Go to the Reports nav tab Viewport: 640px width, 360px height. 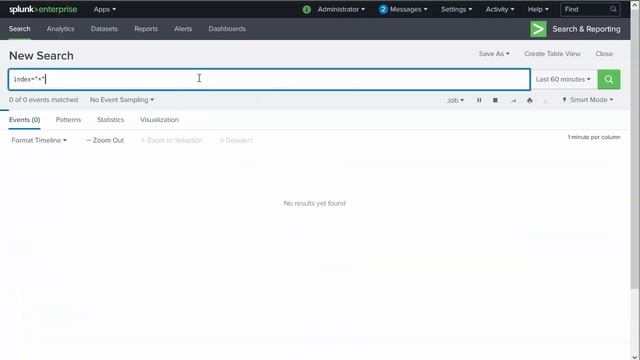point(146,29)
